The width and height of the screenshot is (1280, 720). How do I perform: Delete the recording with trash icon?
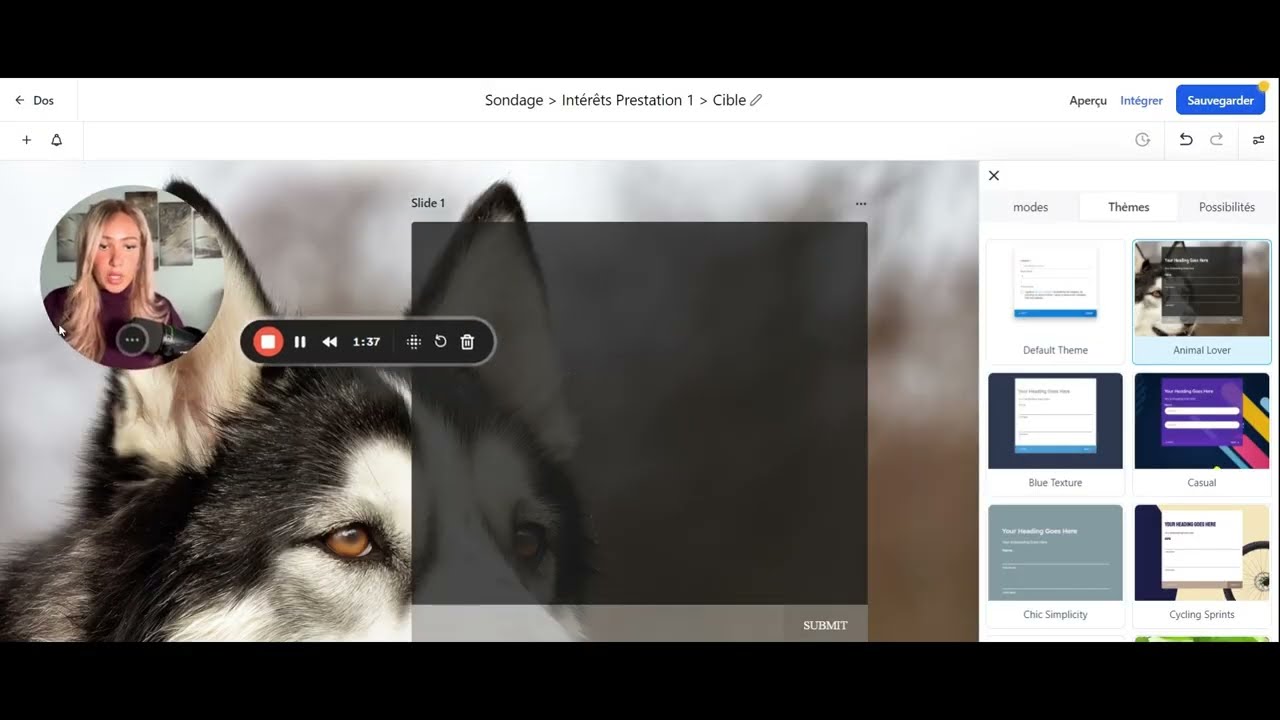click(x=467, y=342)
